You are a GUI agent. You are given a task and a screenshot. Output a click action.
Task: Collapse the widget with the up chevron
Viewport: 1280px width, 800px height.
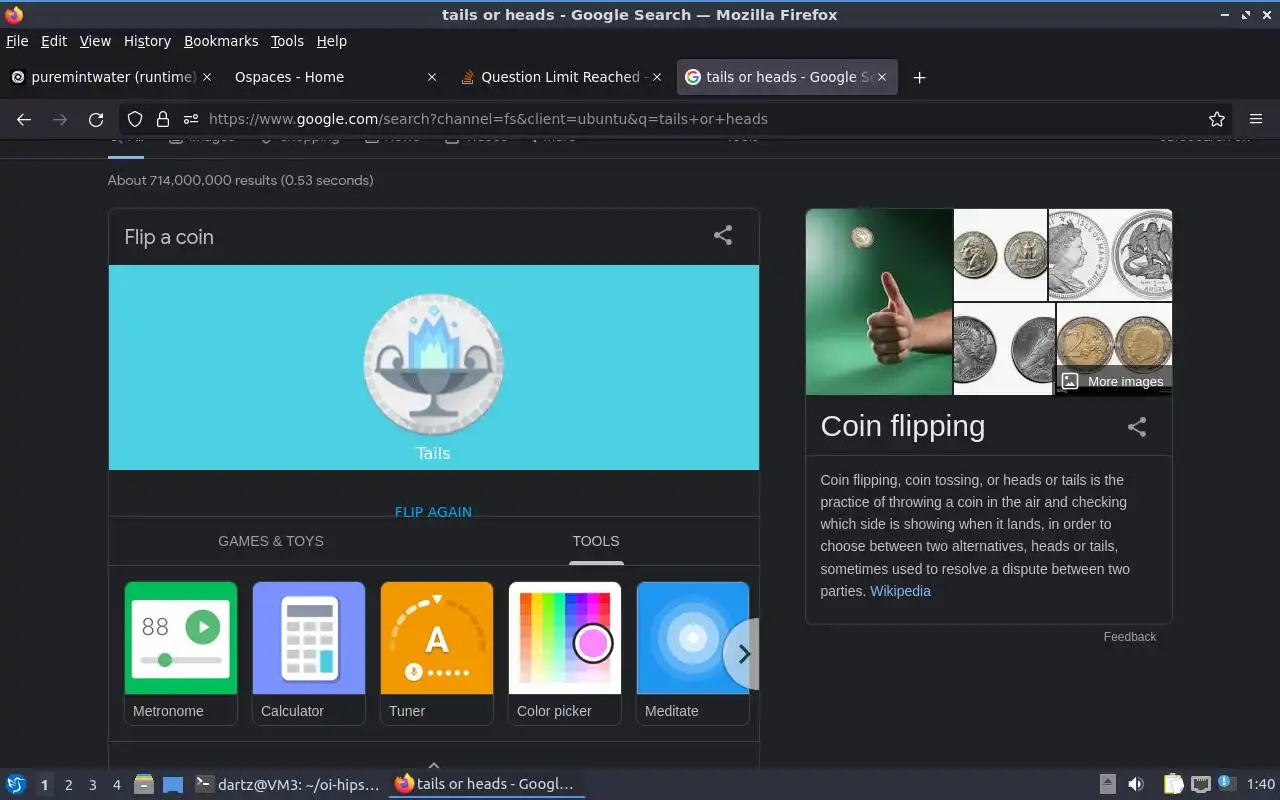coord(434,765)
